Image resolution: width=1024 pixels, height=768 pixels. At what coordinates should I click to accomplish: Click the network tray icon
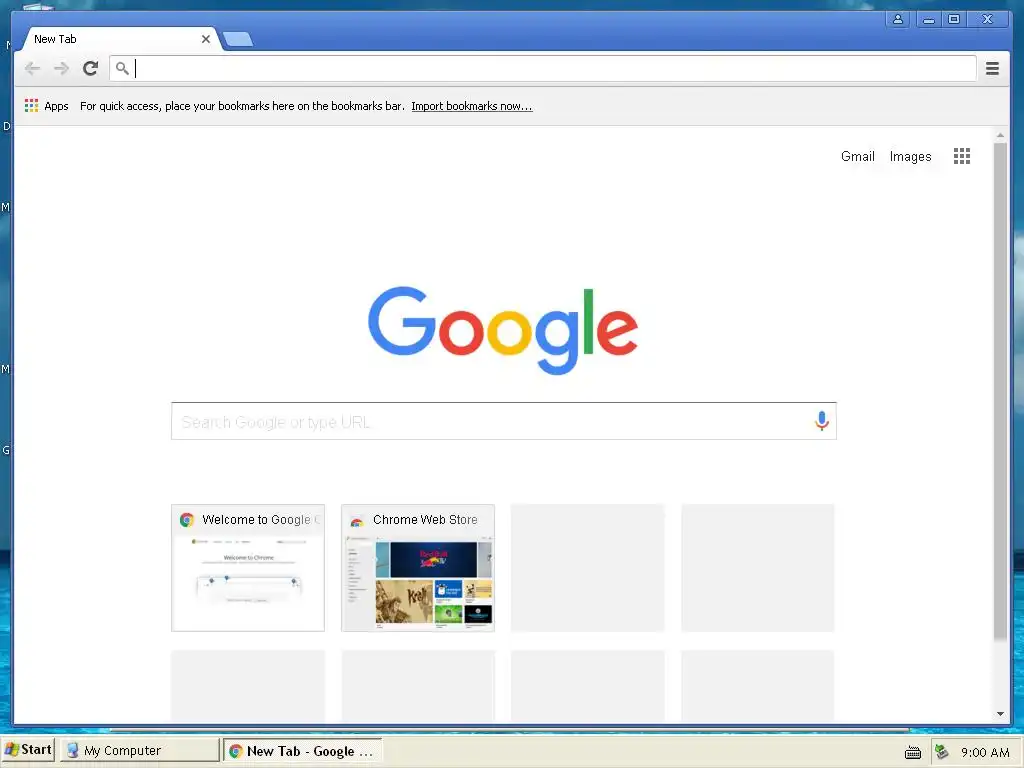coord(941,752)
